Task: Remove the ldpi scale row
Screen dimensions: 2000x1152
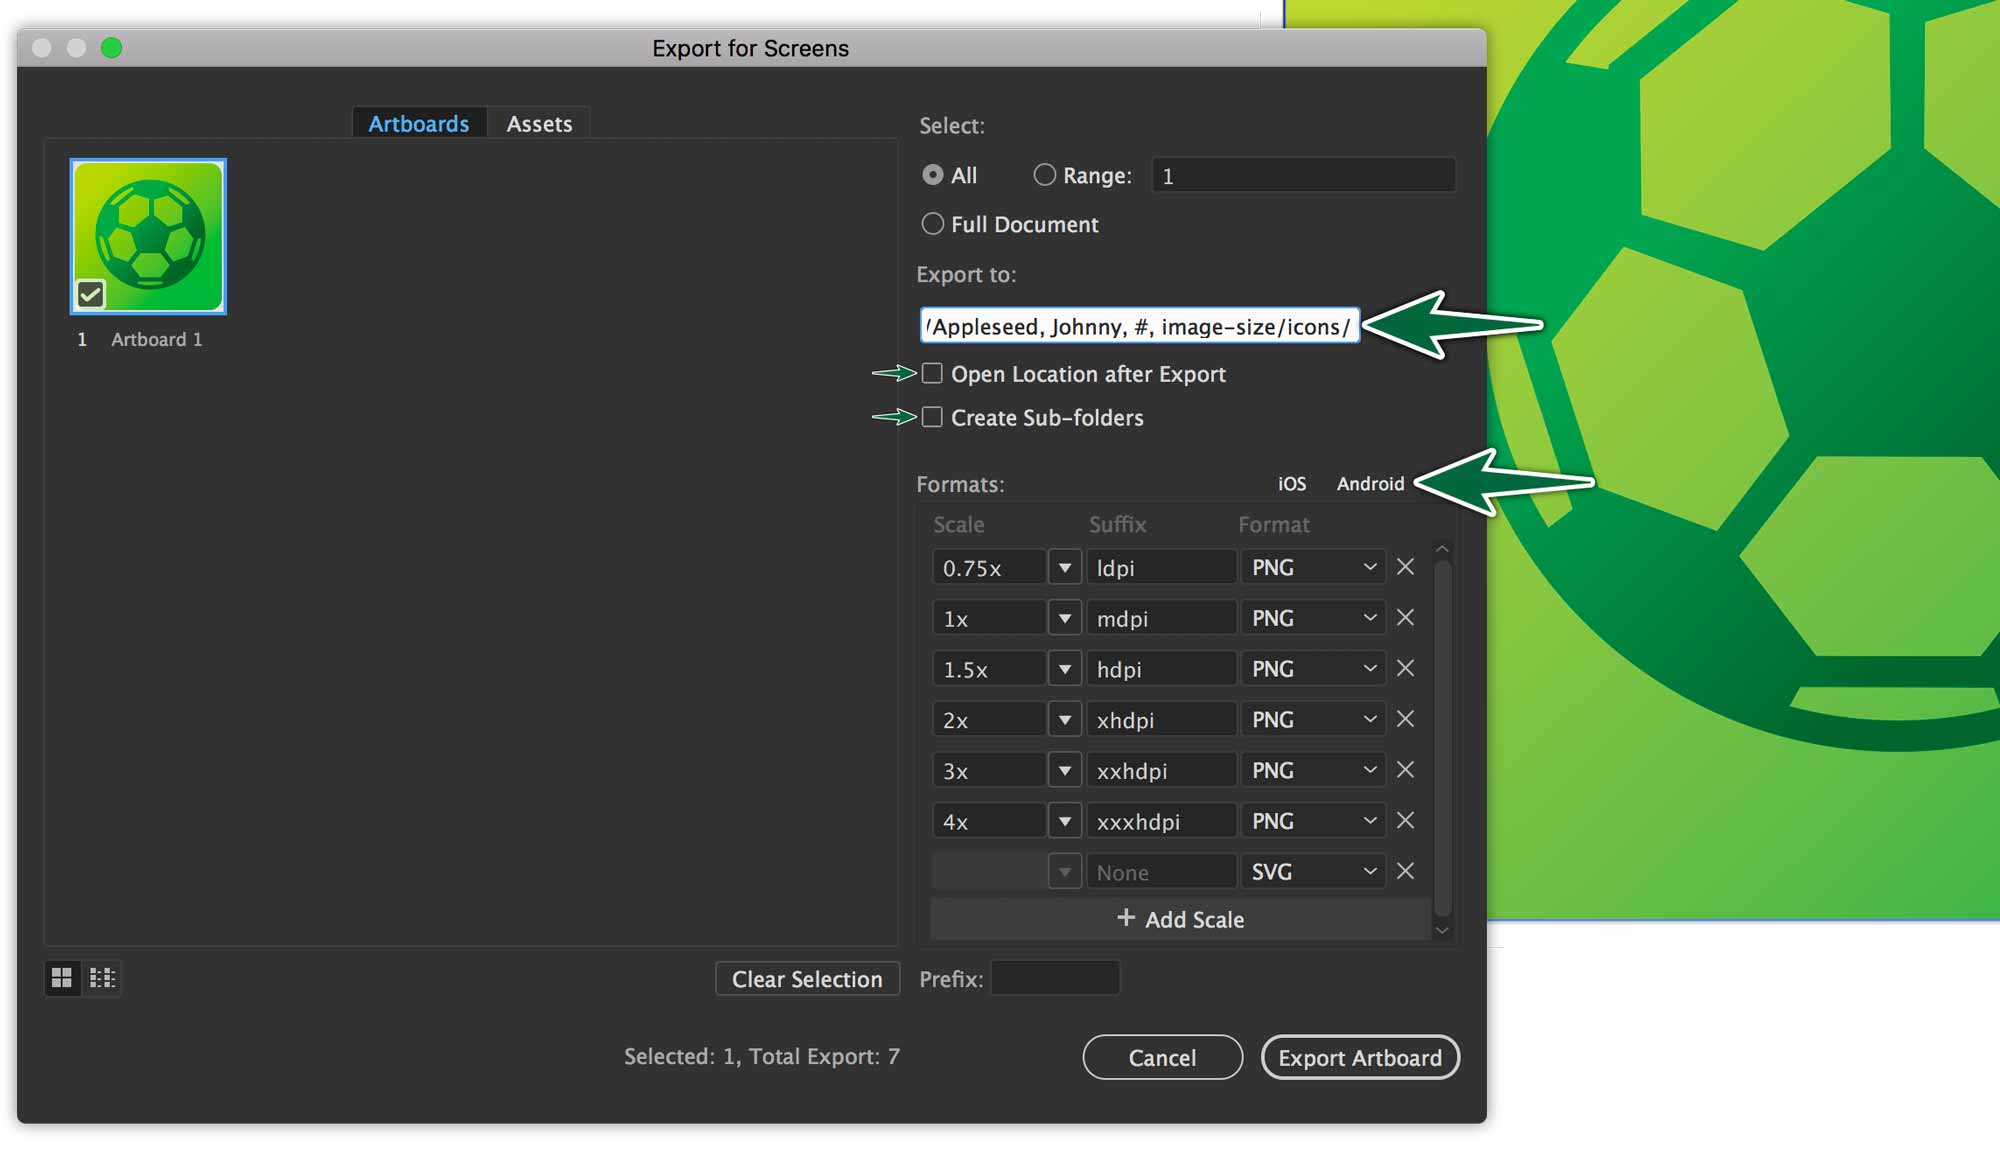Action: pos(1405,567)
